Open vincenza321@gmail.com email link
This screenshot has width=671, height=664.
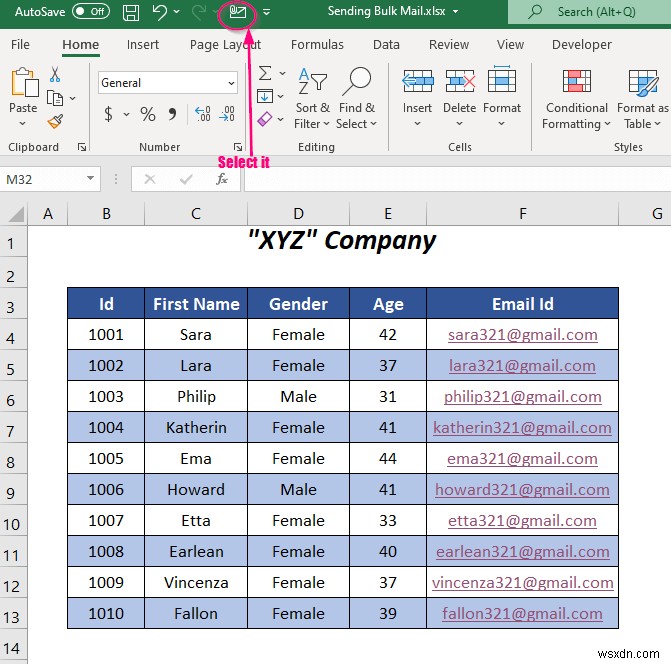coord(523,582)
